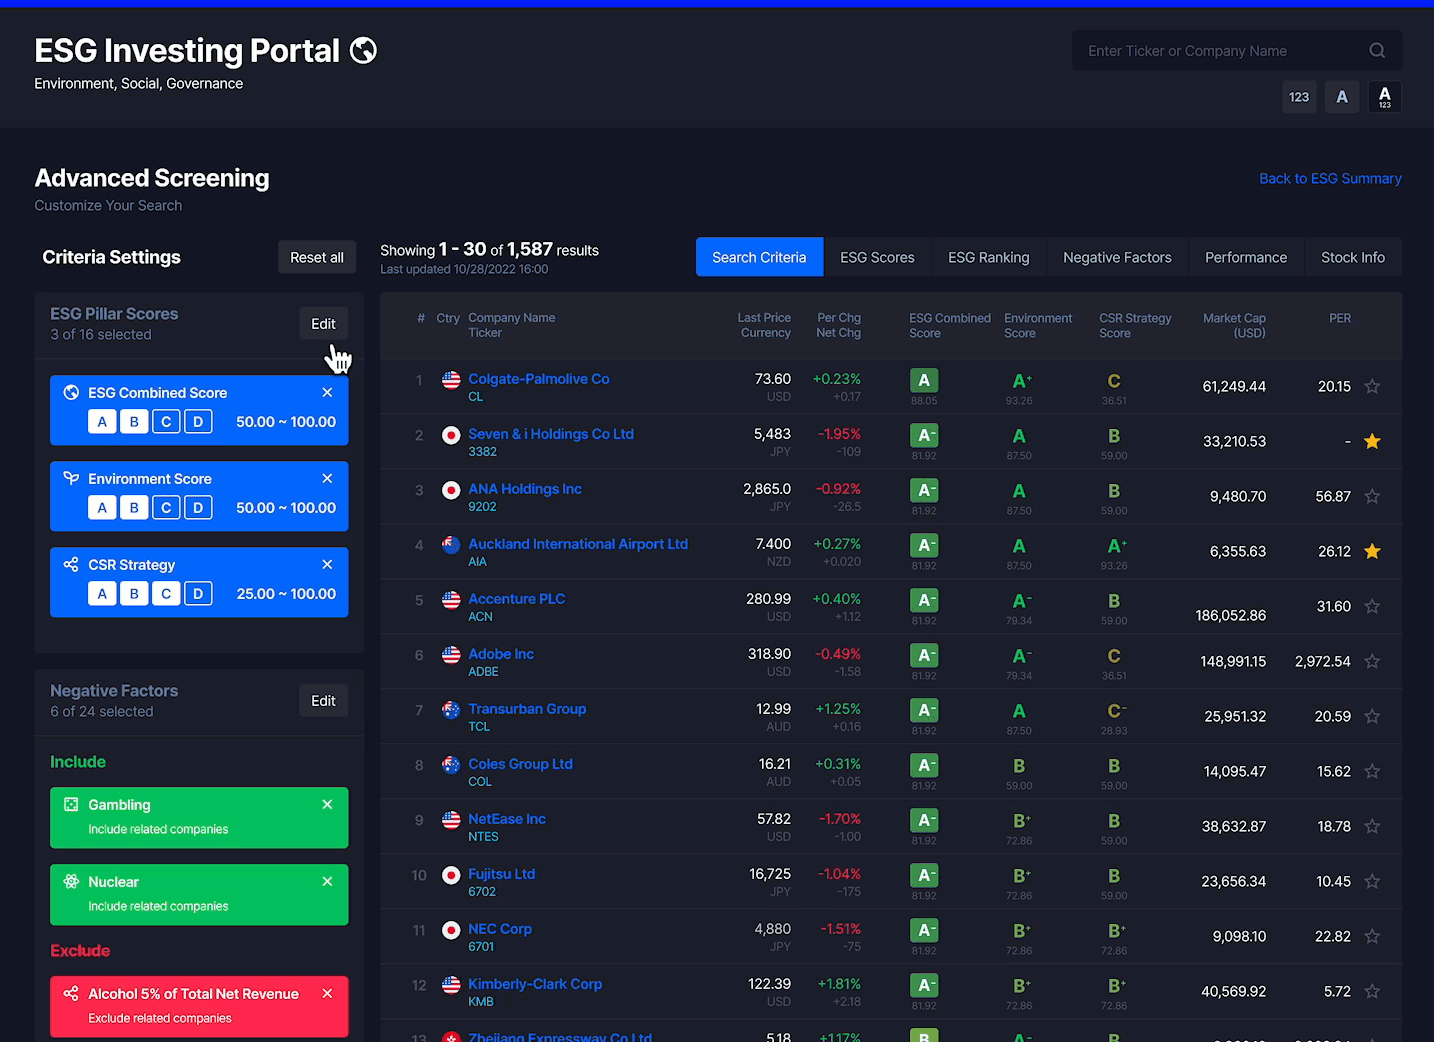This screenshot has height=1042, width=1434.
Task: Remove Alcohol 5% exclude factor
Action: (327, 993)
